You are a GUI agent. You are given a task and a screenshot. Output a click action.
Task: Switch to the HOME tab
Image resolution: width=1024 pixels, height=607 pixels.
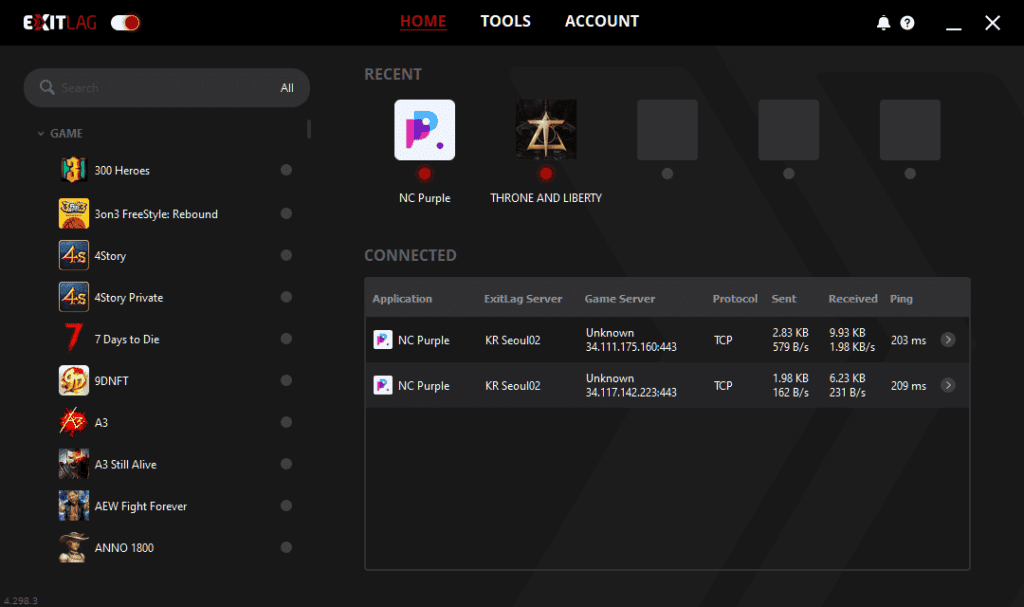pos(423,22)
